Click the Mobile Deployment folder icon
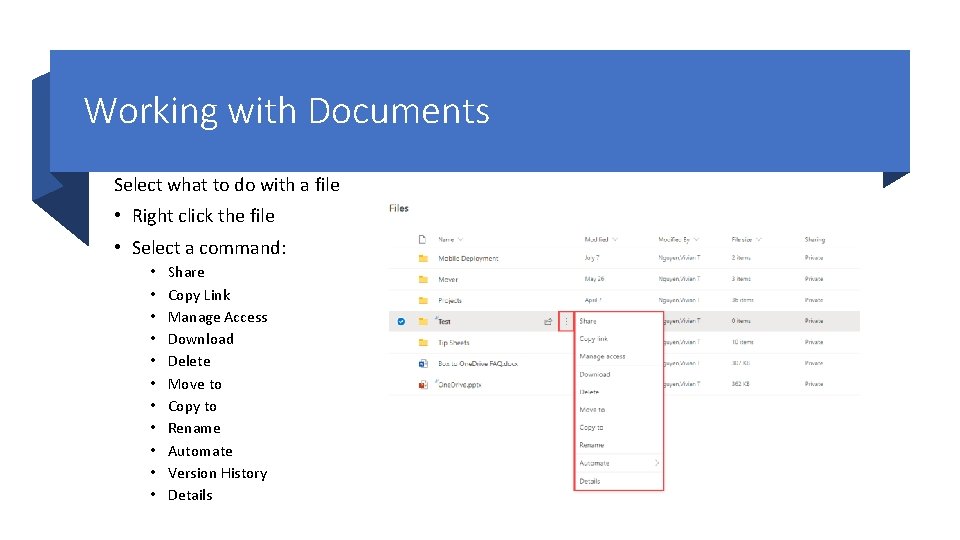Viewport: 960px width, 540px height. (423, 258)
